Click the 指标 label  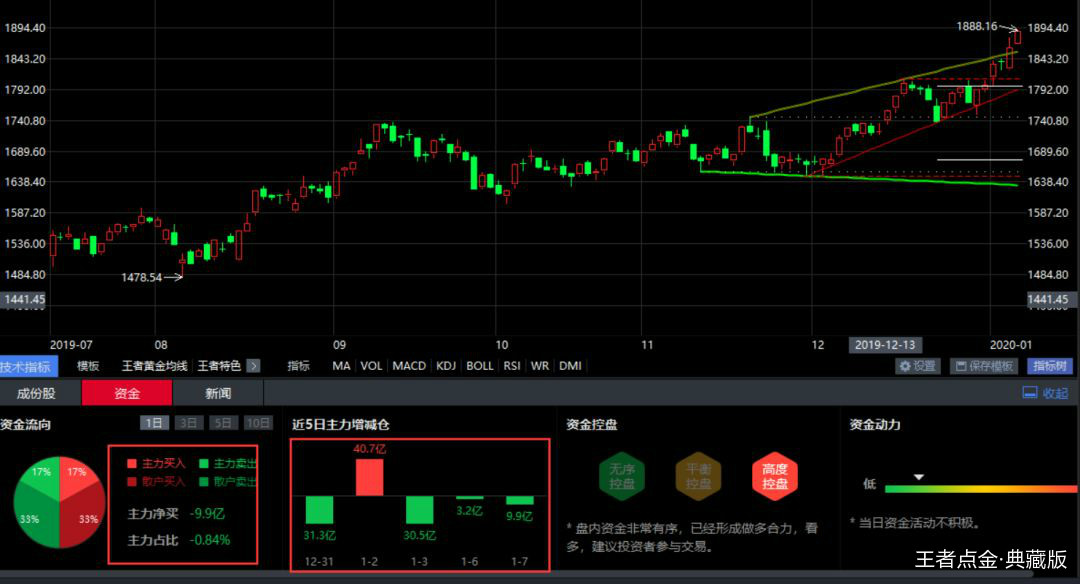point(298,366)
